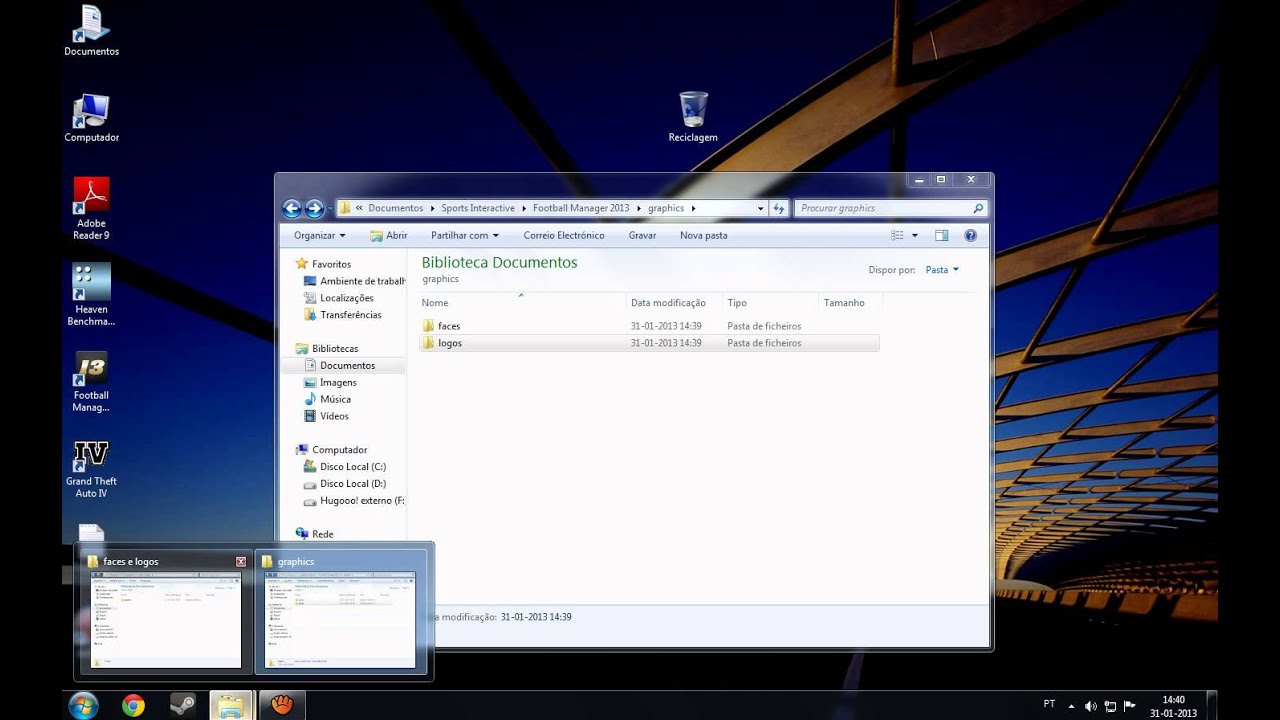Open Heaven Benchmark desktop shortcut

[x=91, y=295]
